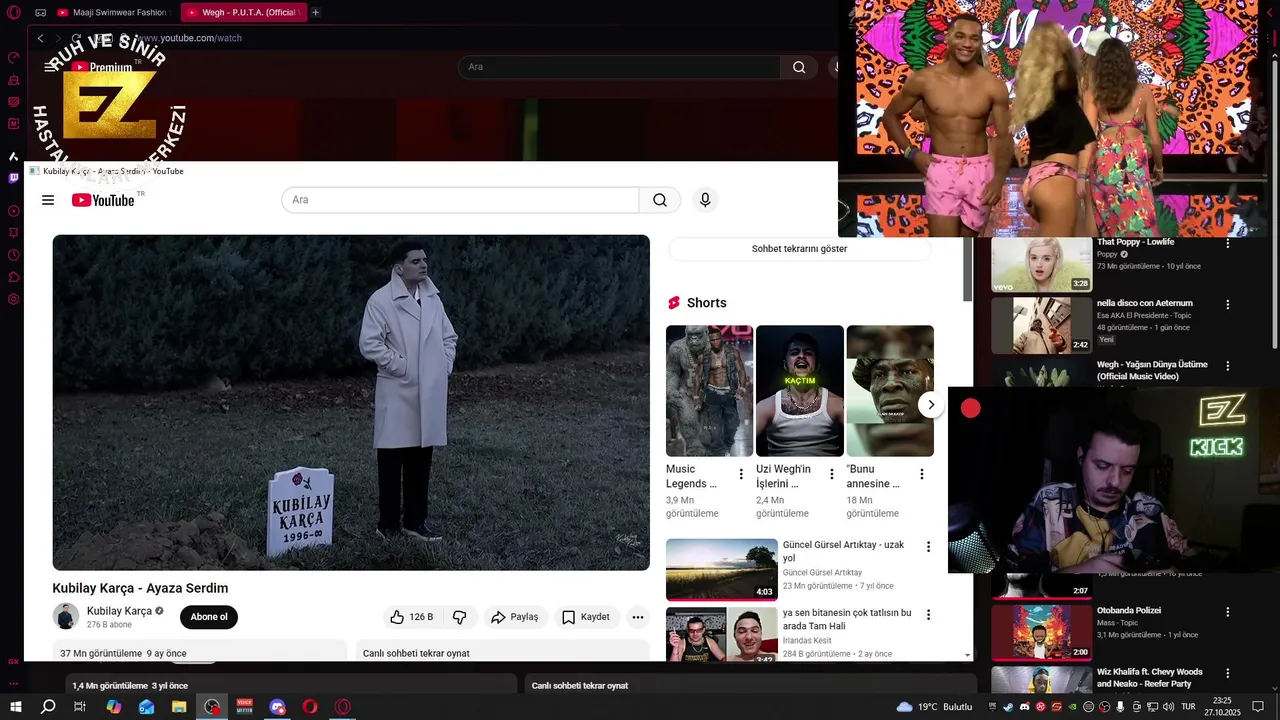Screen dimensions: 1280x720
Task: Open "Bunu annesine" short thumbnail
Action: click(890, 391)
